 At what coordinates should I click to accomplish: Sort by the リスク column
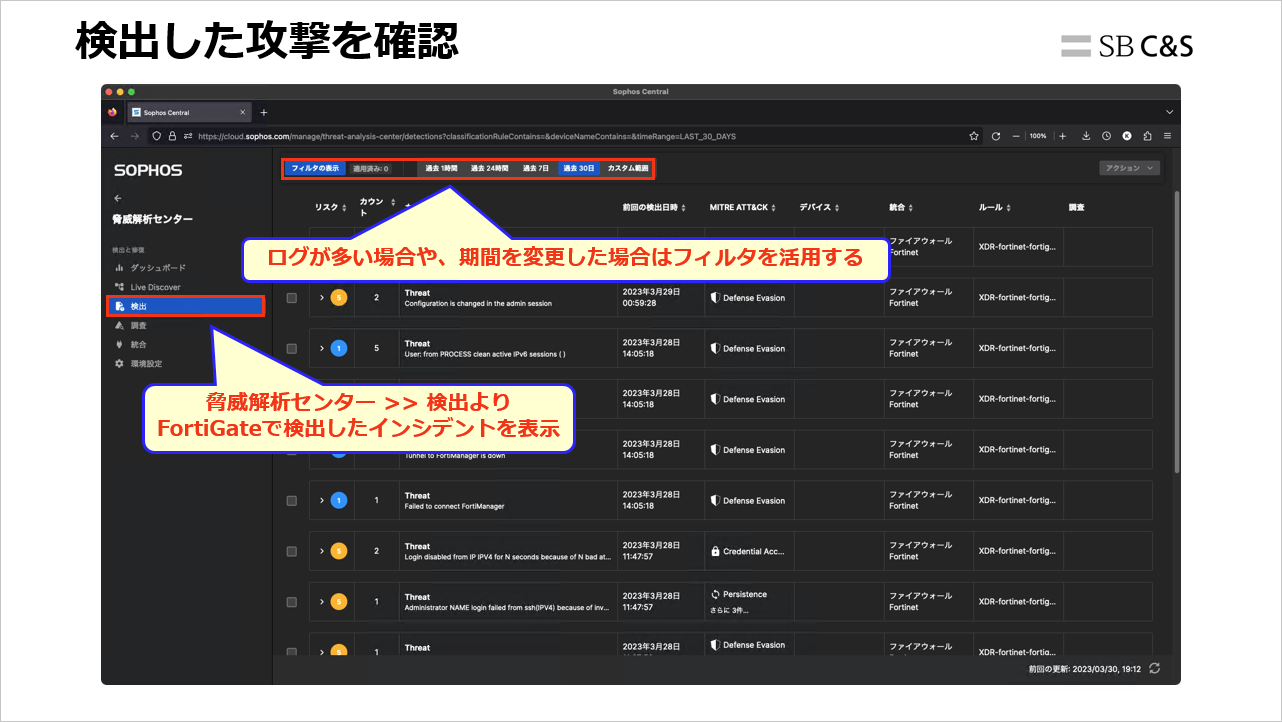[x=331, y=208]
